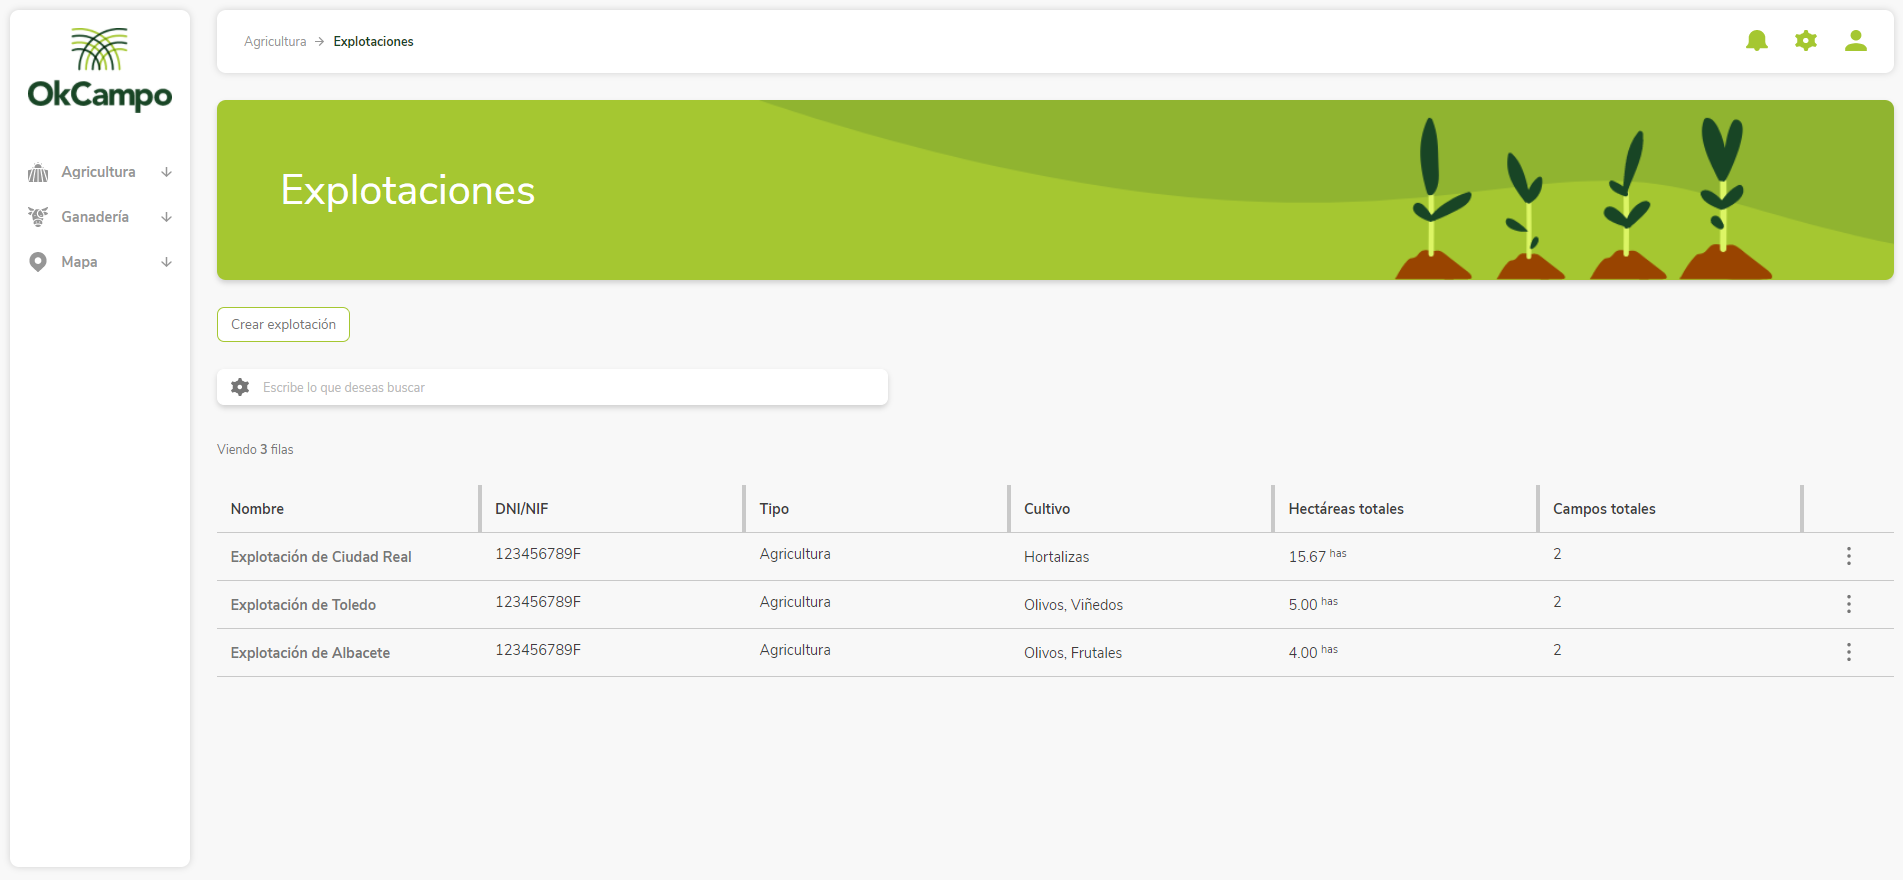
Task: Open options menu for Albacete row
Action: pos(1848,652)
